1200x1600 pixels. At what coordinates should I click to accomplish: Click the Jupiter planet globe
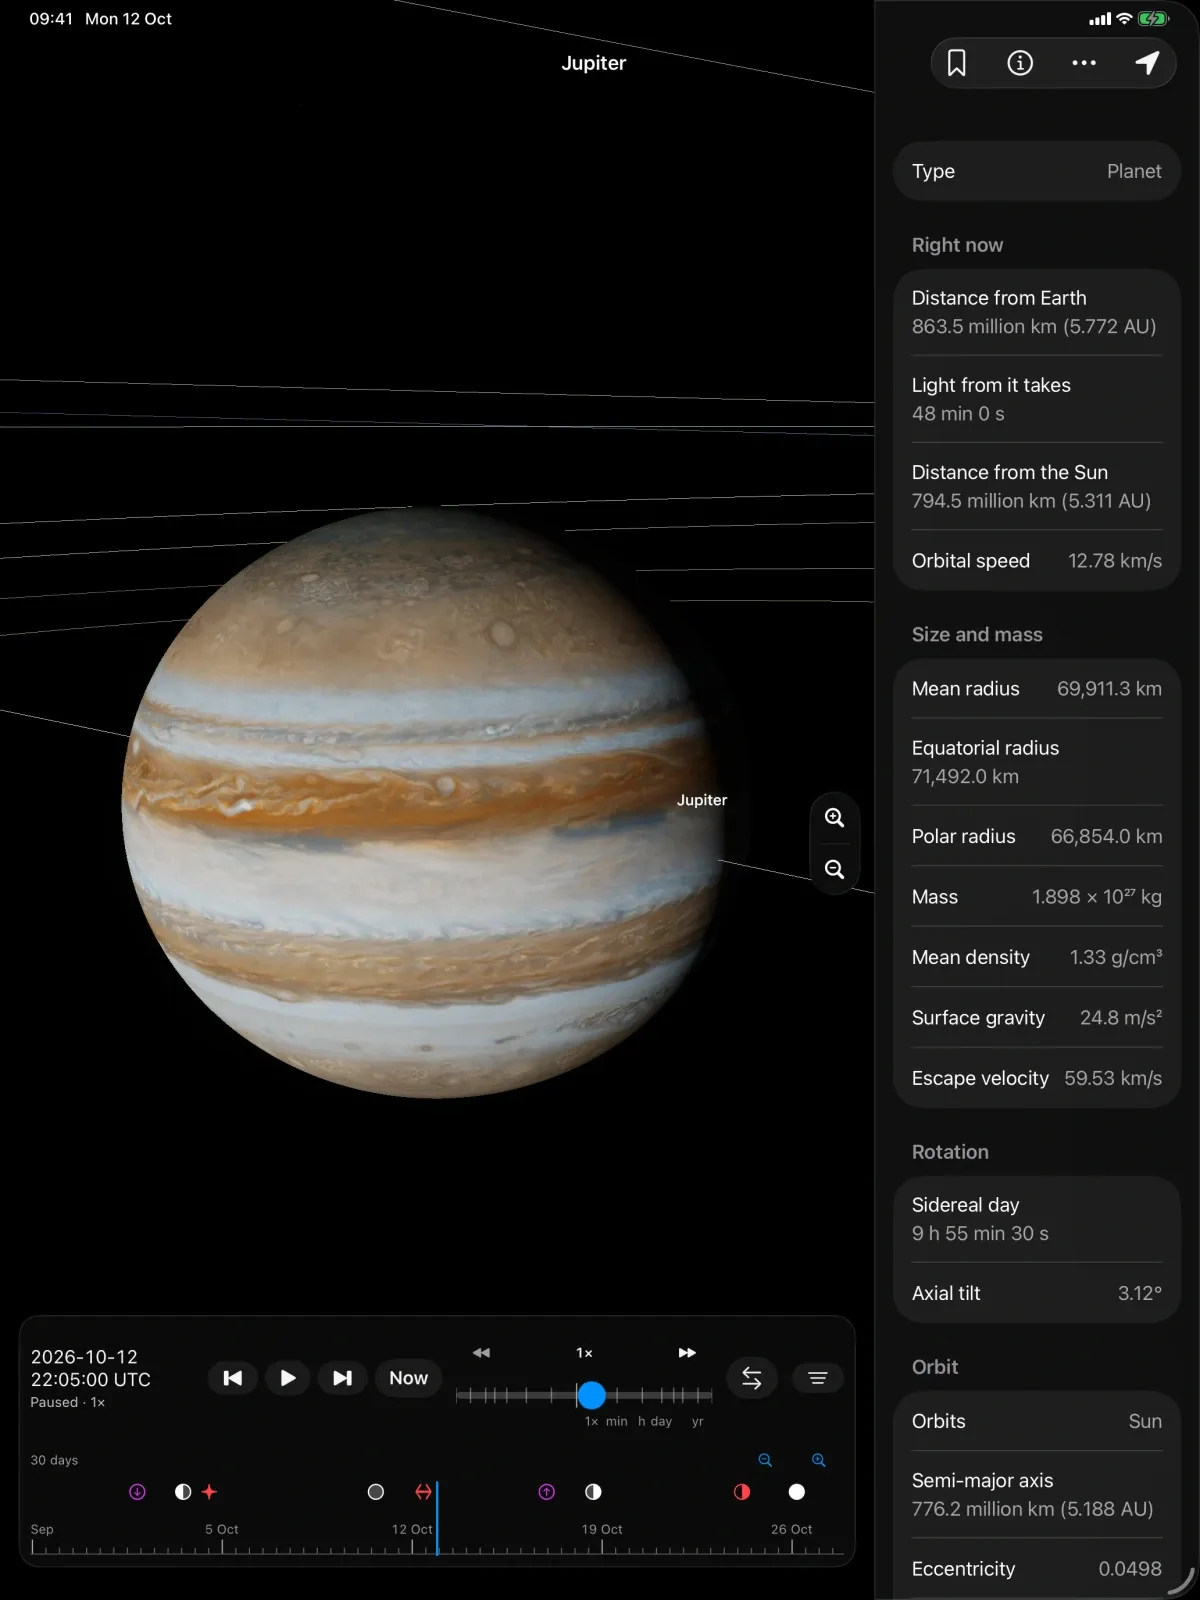[x=420, y=803]
